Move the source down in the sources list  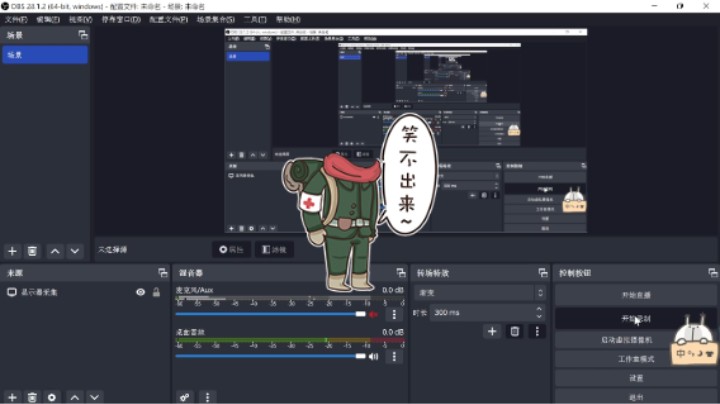click(x=95, y=397)
